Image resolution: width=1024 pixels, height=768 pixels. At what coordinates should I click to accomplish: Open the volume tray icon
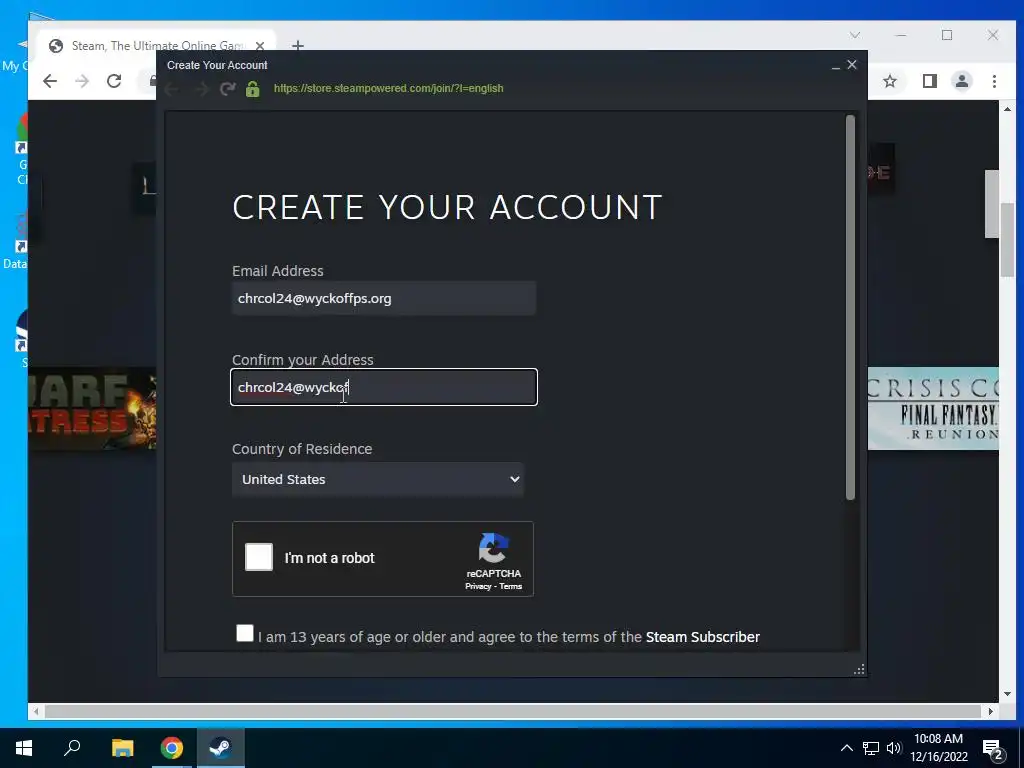pos(894,748)
